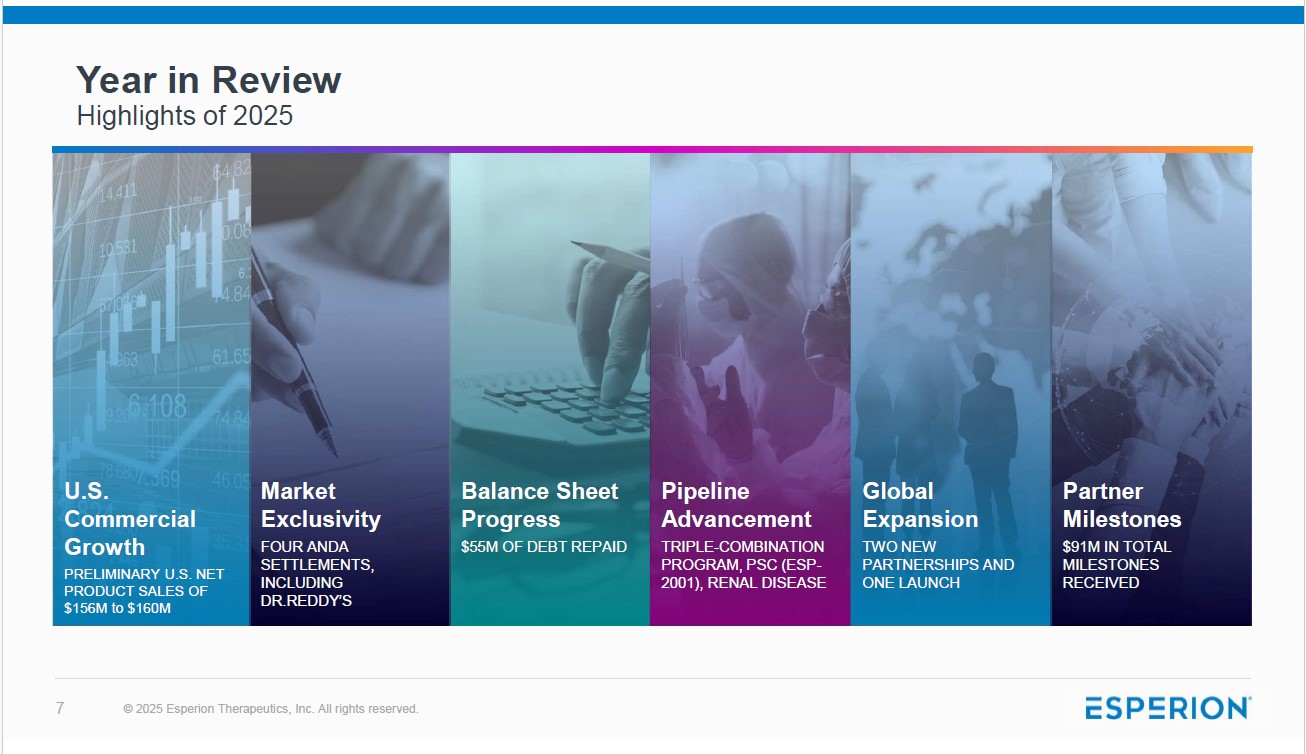This screenshot has width=1306, height=754.
Task: Select the "Year in Review" slide title
Action: [209, 80]
